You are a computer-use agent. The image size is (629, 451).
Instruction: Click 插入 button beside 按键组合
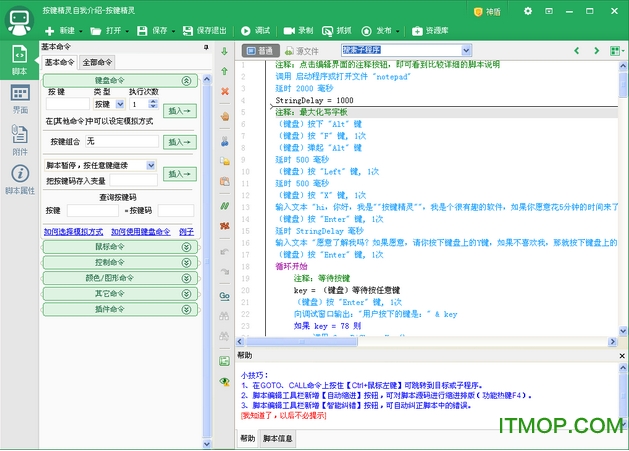(x=179, y=142)
